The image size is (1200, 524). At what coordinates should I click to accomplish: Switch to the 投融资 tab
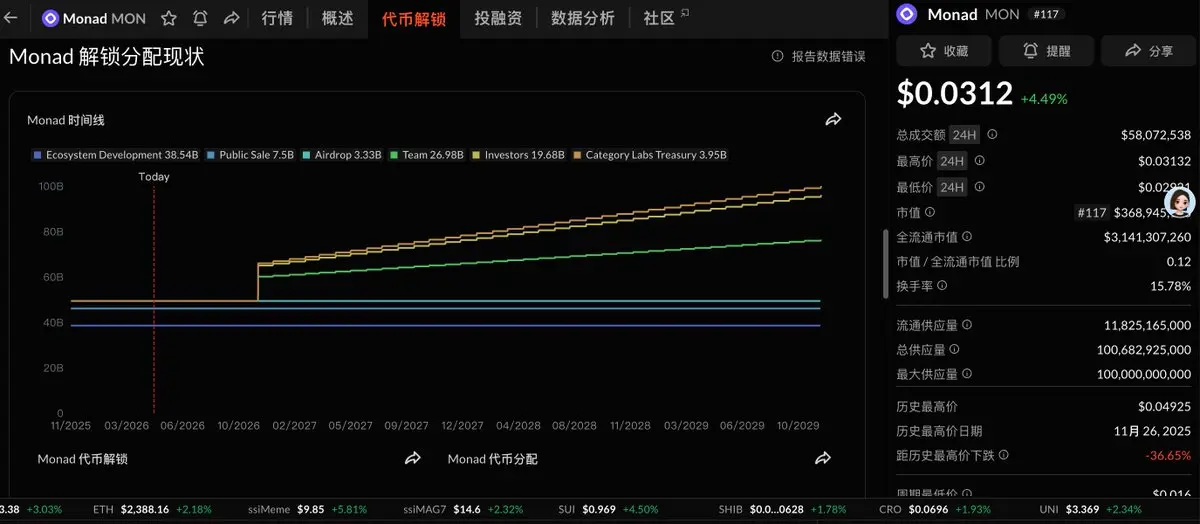498,18
